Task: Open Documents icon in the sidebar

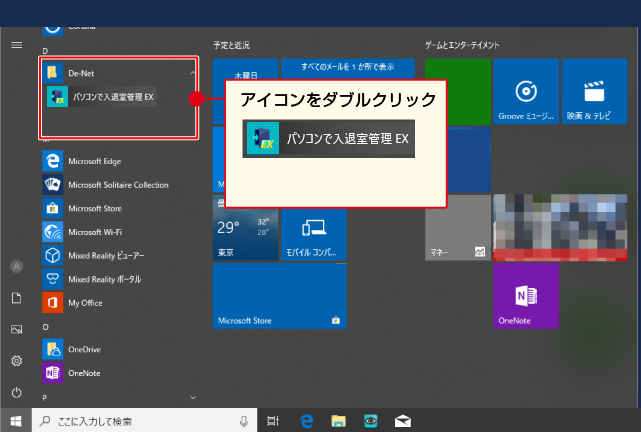Action: (16, 298)
